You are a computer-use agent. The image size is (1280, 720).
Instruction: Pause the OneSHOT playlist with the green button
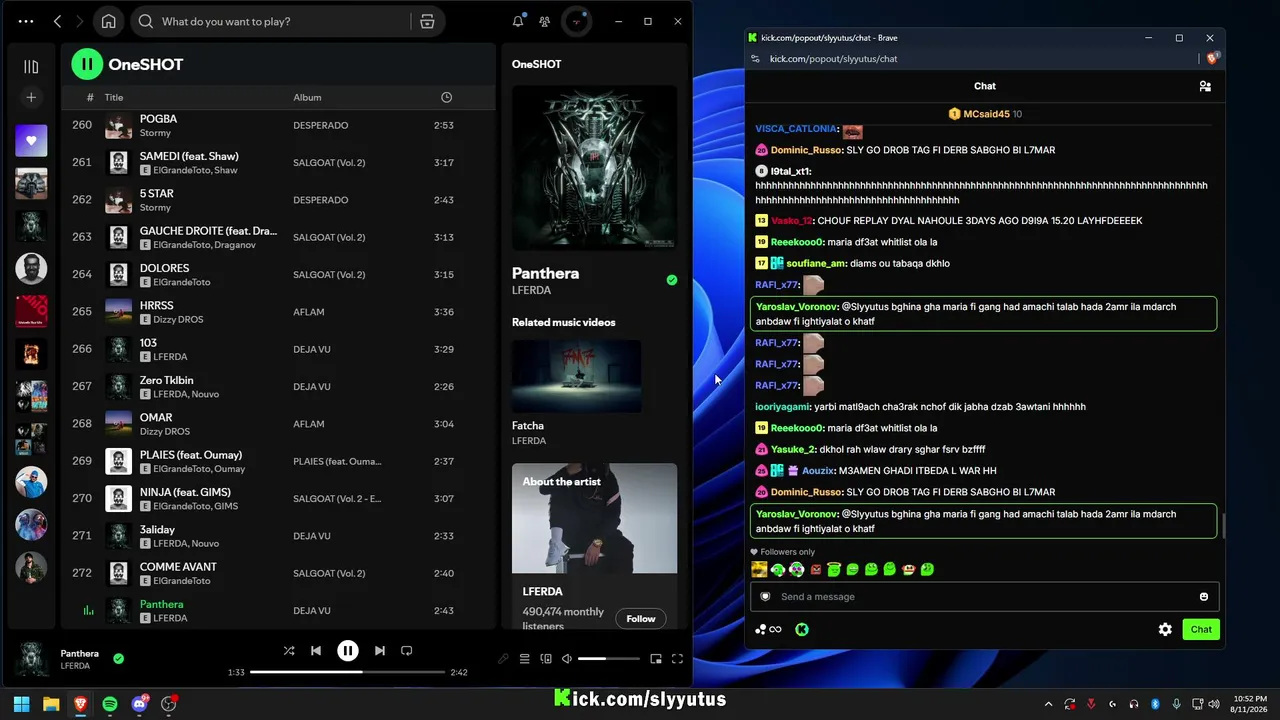87,64
